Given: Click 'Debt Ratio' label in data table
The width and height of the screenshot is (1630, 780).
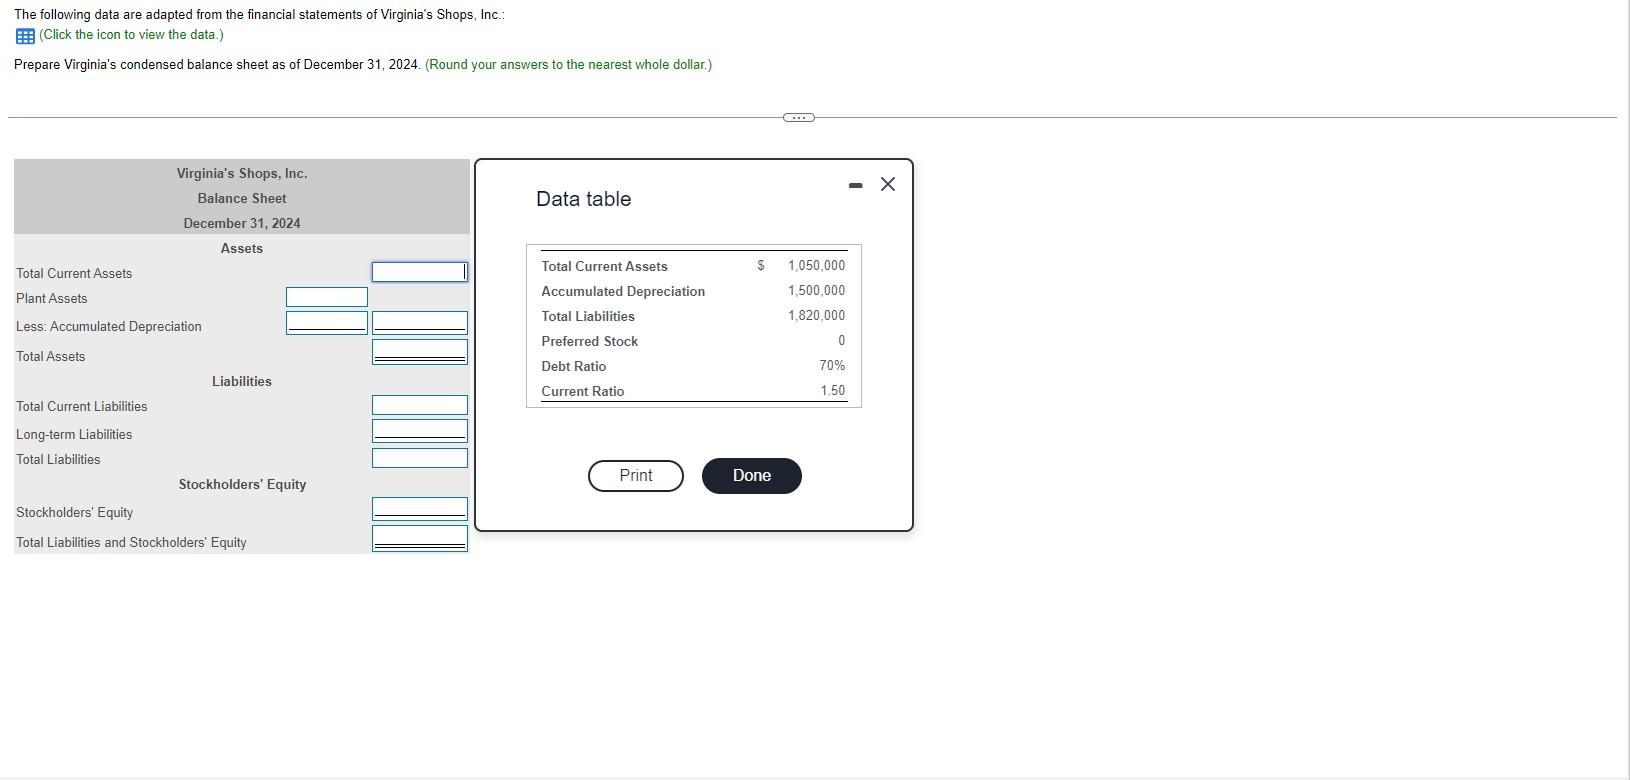Looking at the screenshot, I should point(574,366).
